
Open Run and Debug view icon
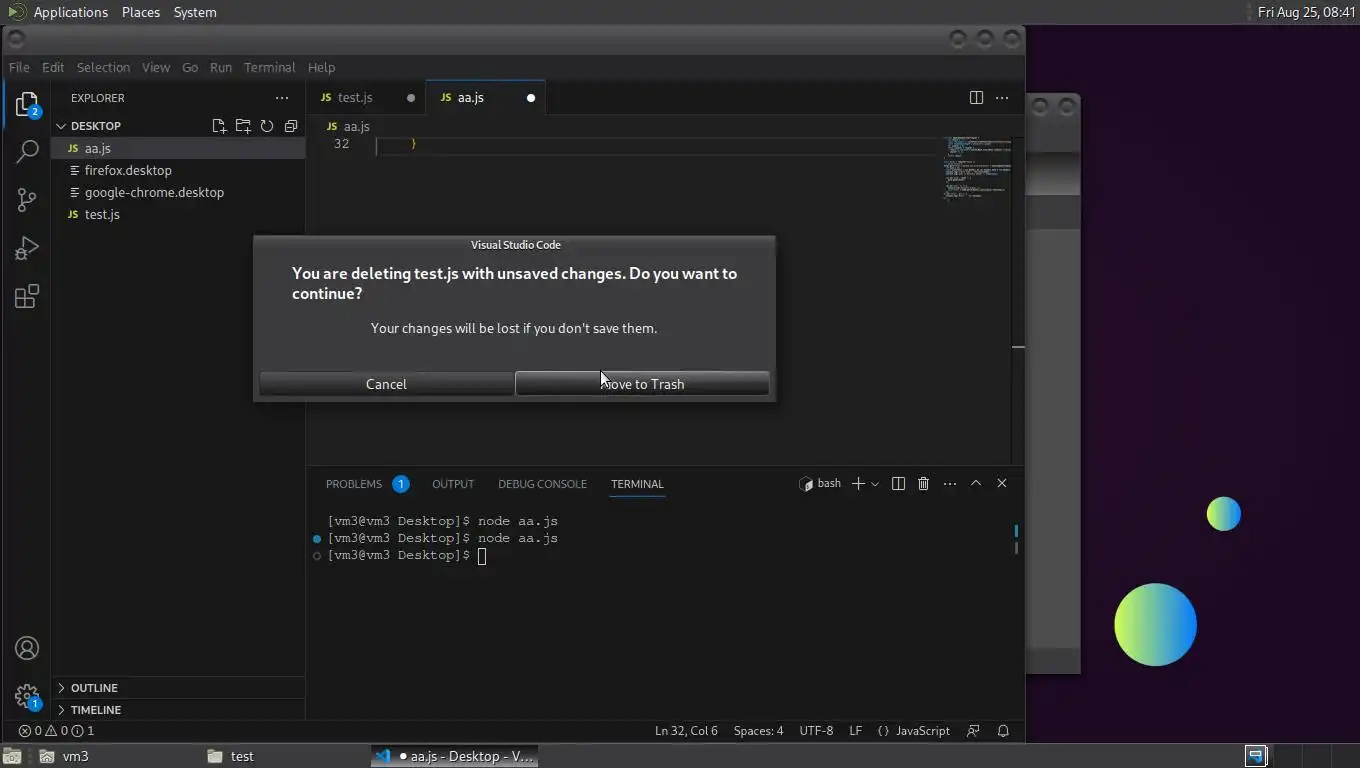pyautogui.click(x=27, y=248)
